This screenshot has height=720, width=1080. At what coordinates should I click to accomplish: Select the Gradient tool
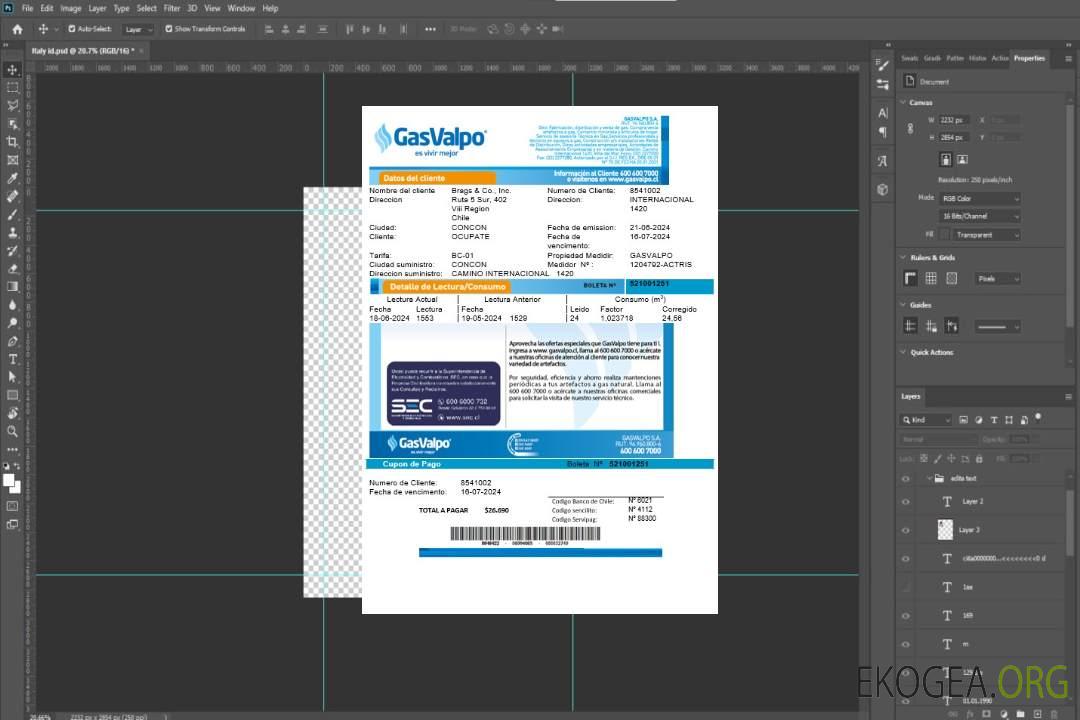point(12,287)
